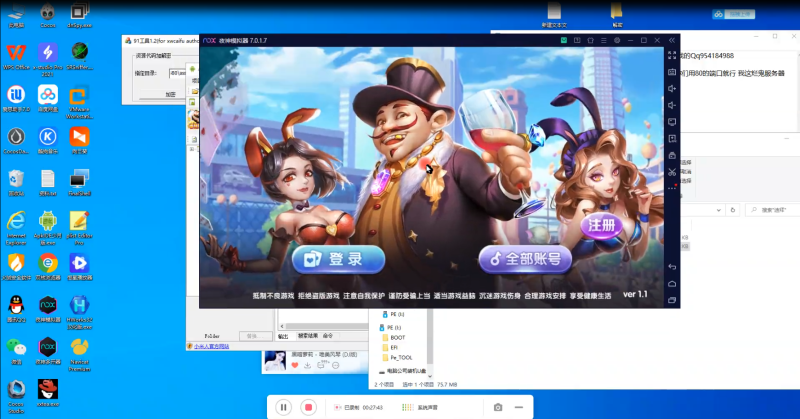Pause the screen recording
Viewport: 800px width, 419px height.
(284, 407)
